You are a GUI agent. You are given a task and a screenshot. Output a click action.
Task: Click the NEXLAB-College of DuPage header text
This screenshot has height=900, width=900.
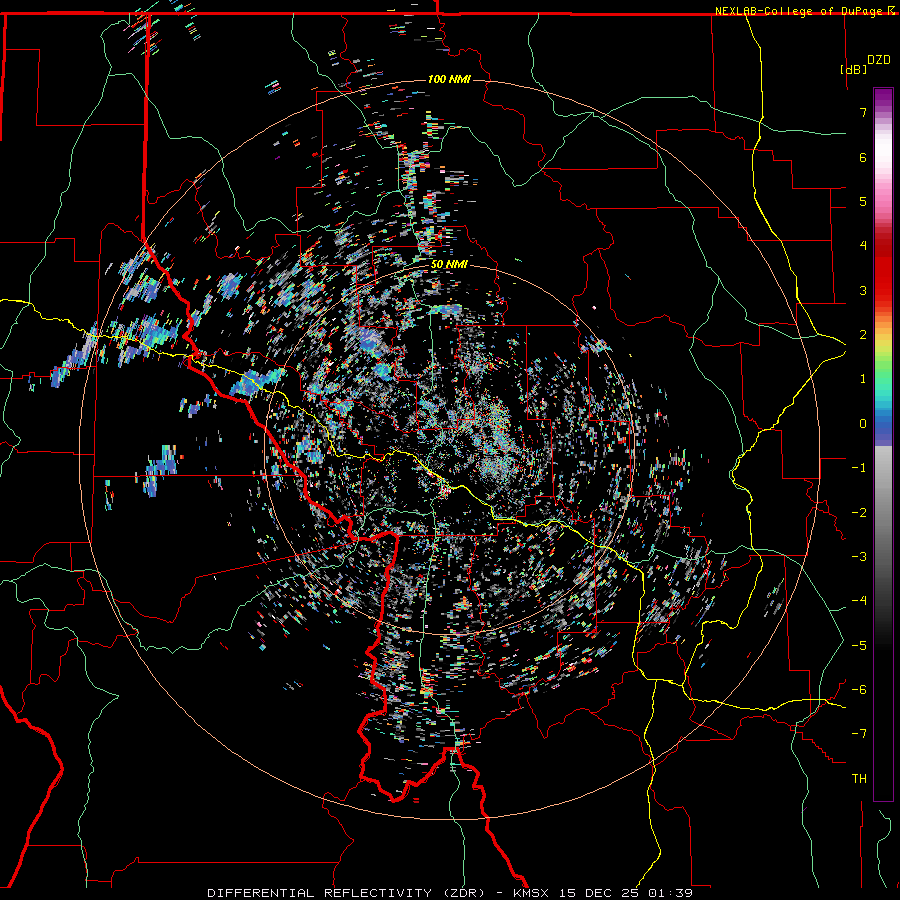tap(799, 11)
